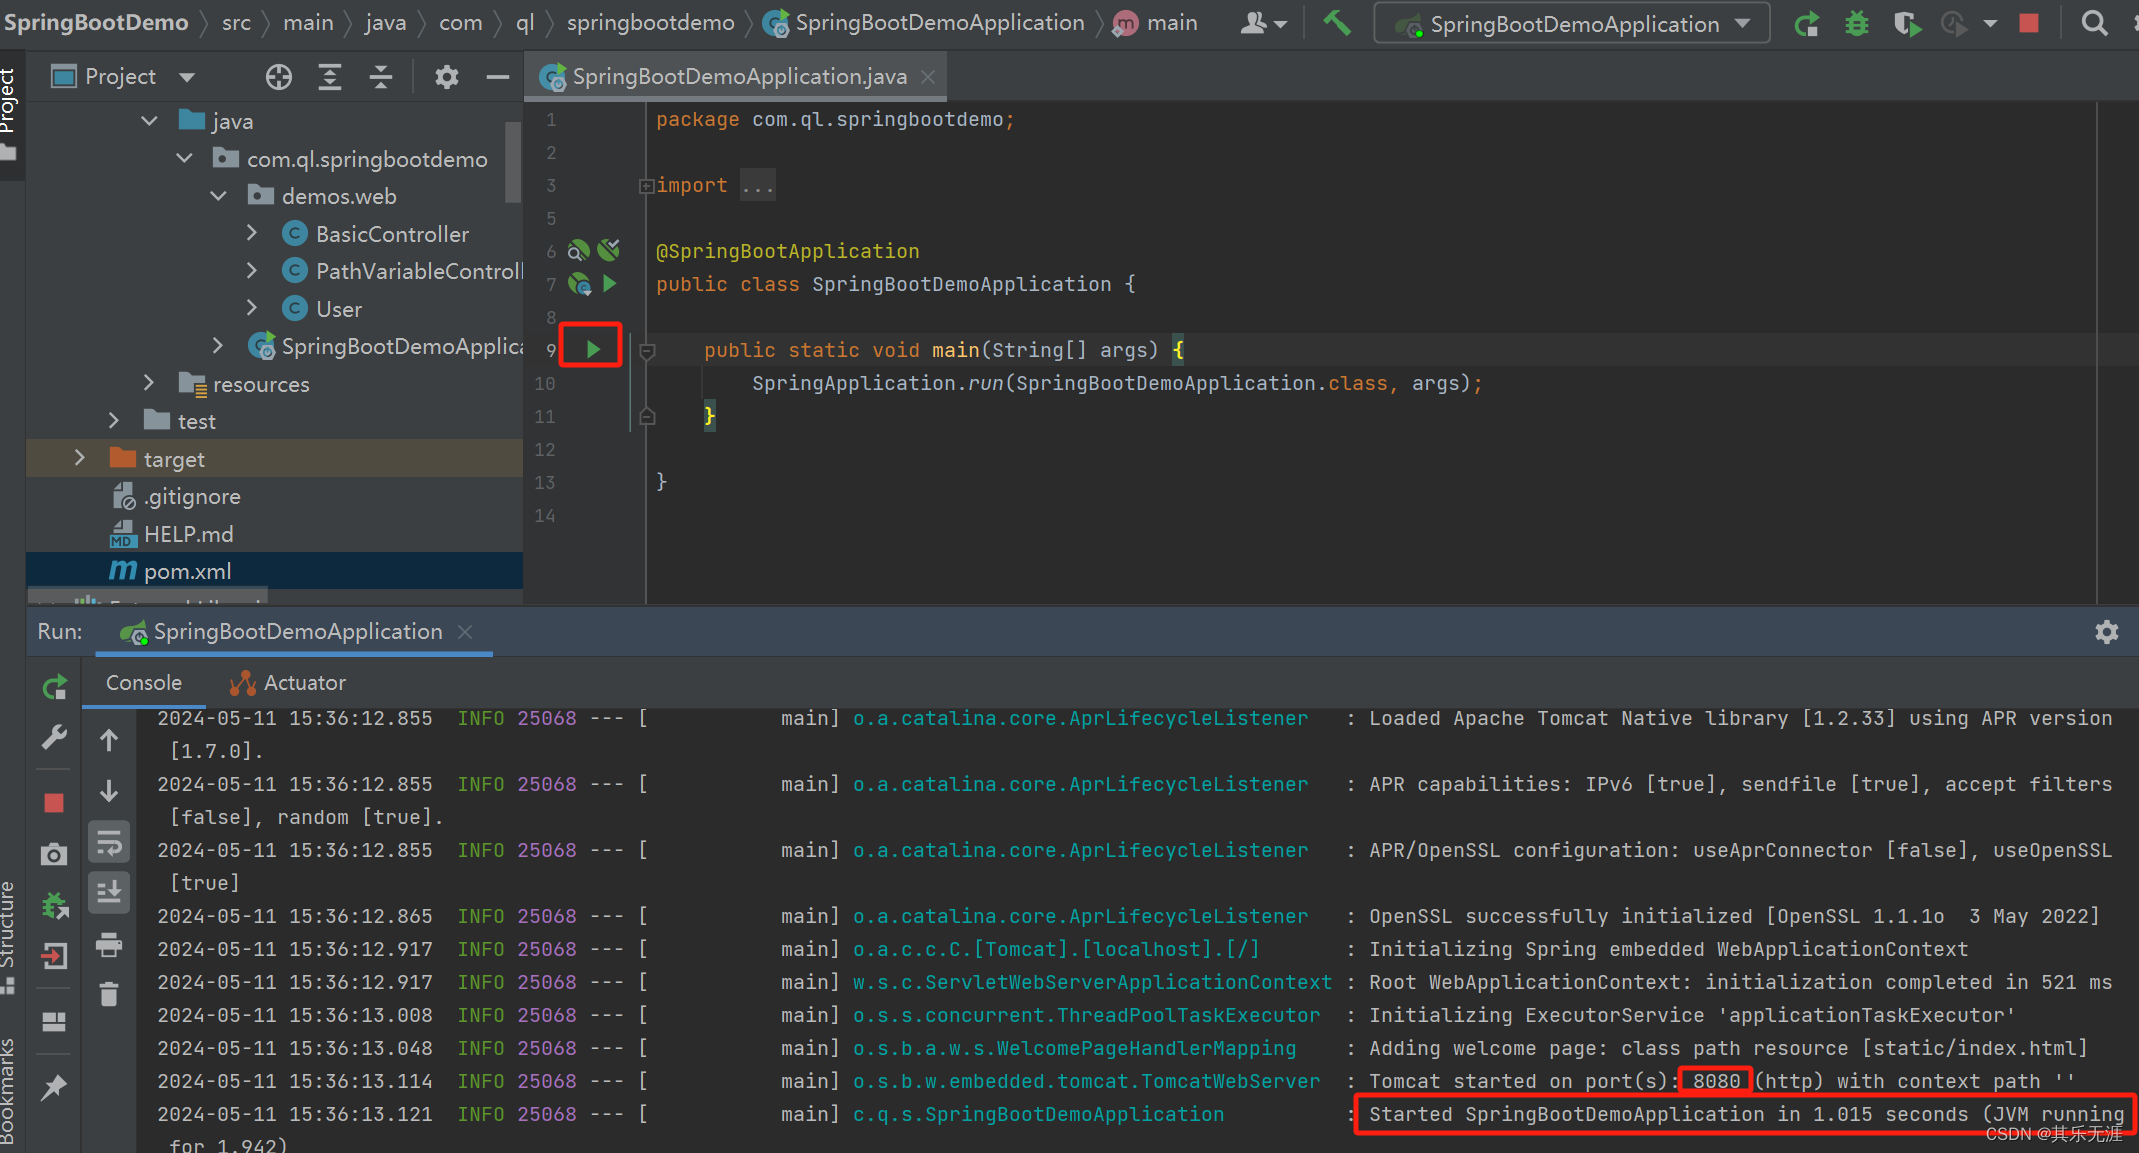Pin the Run tab with pin icon
This screenshot has width=2139, height=1153.
pyautogui.click(x=54, y=1087)
